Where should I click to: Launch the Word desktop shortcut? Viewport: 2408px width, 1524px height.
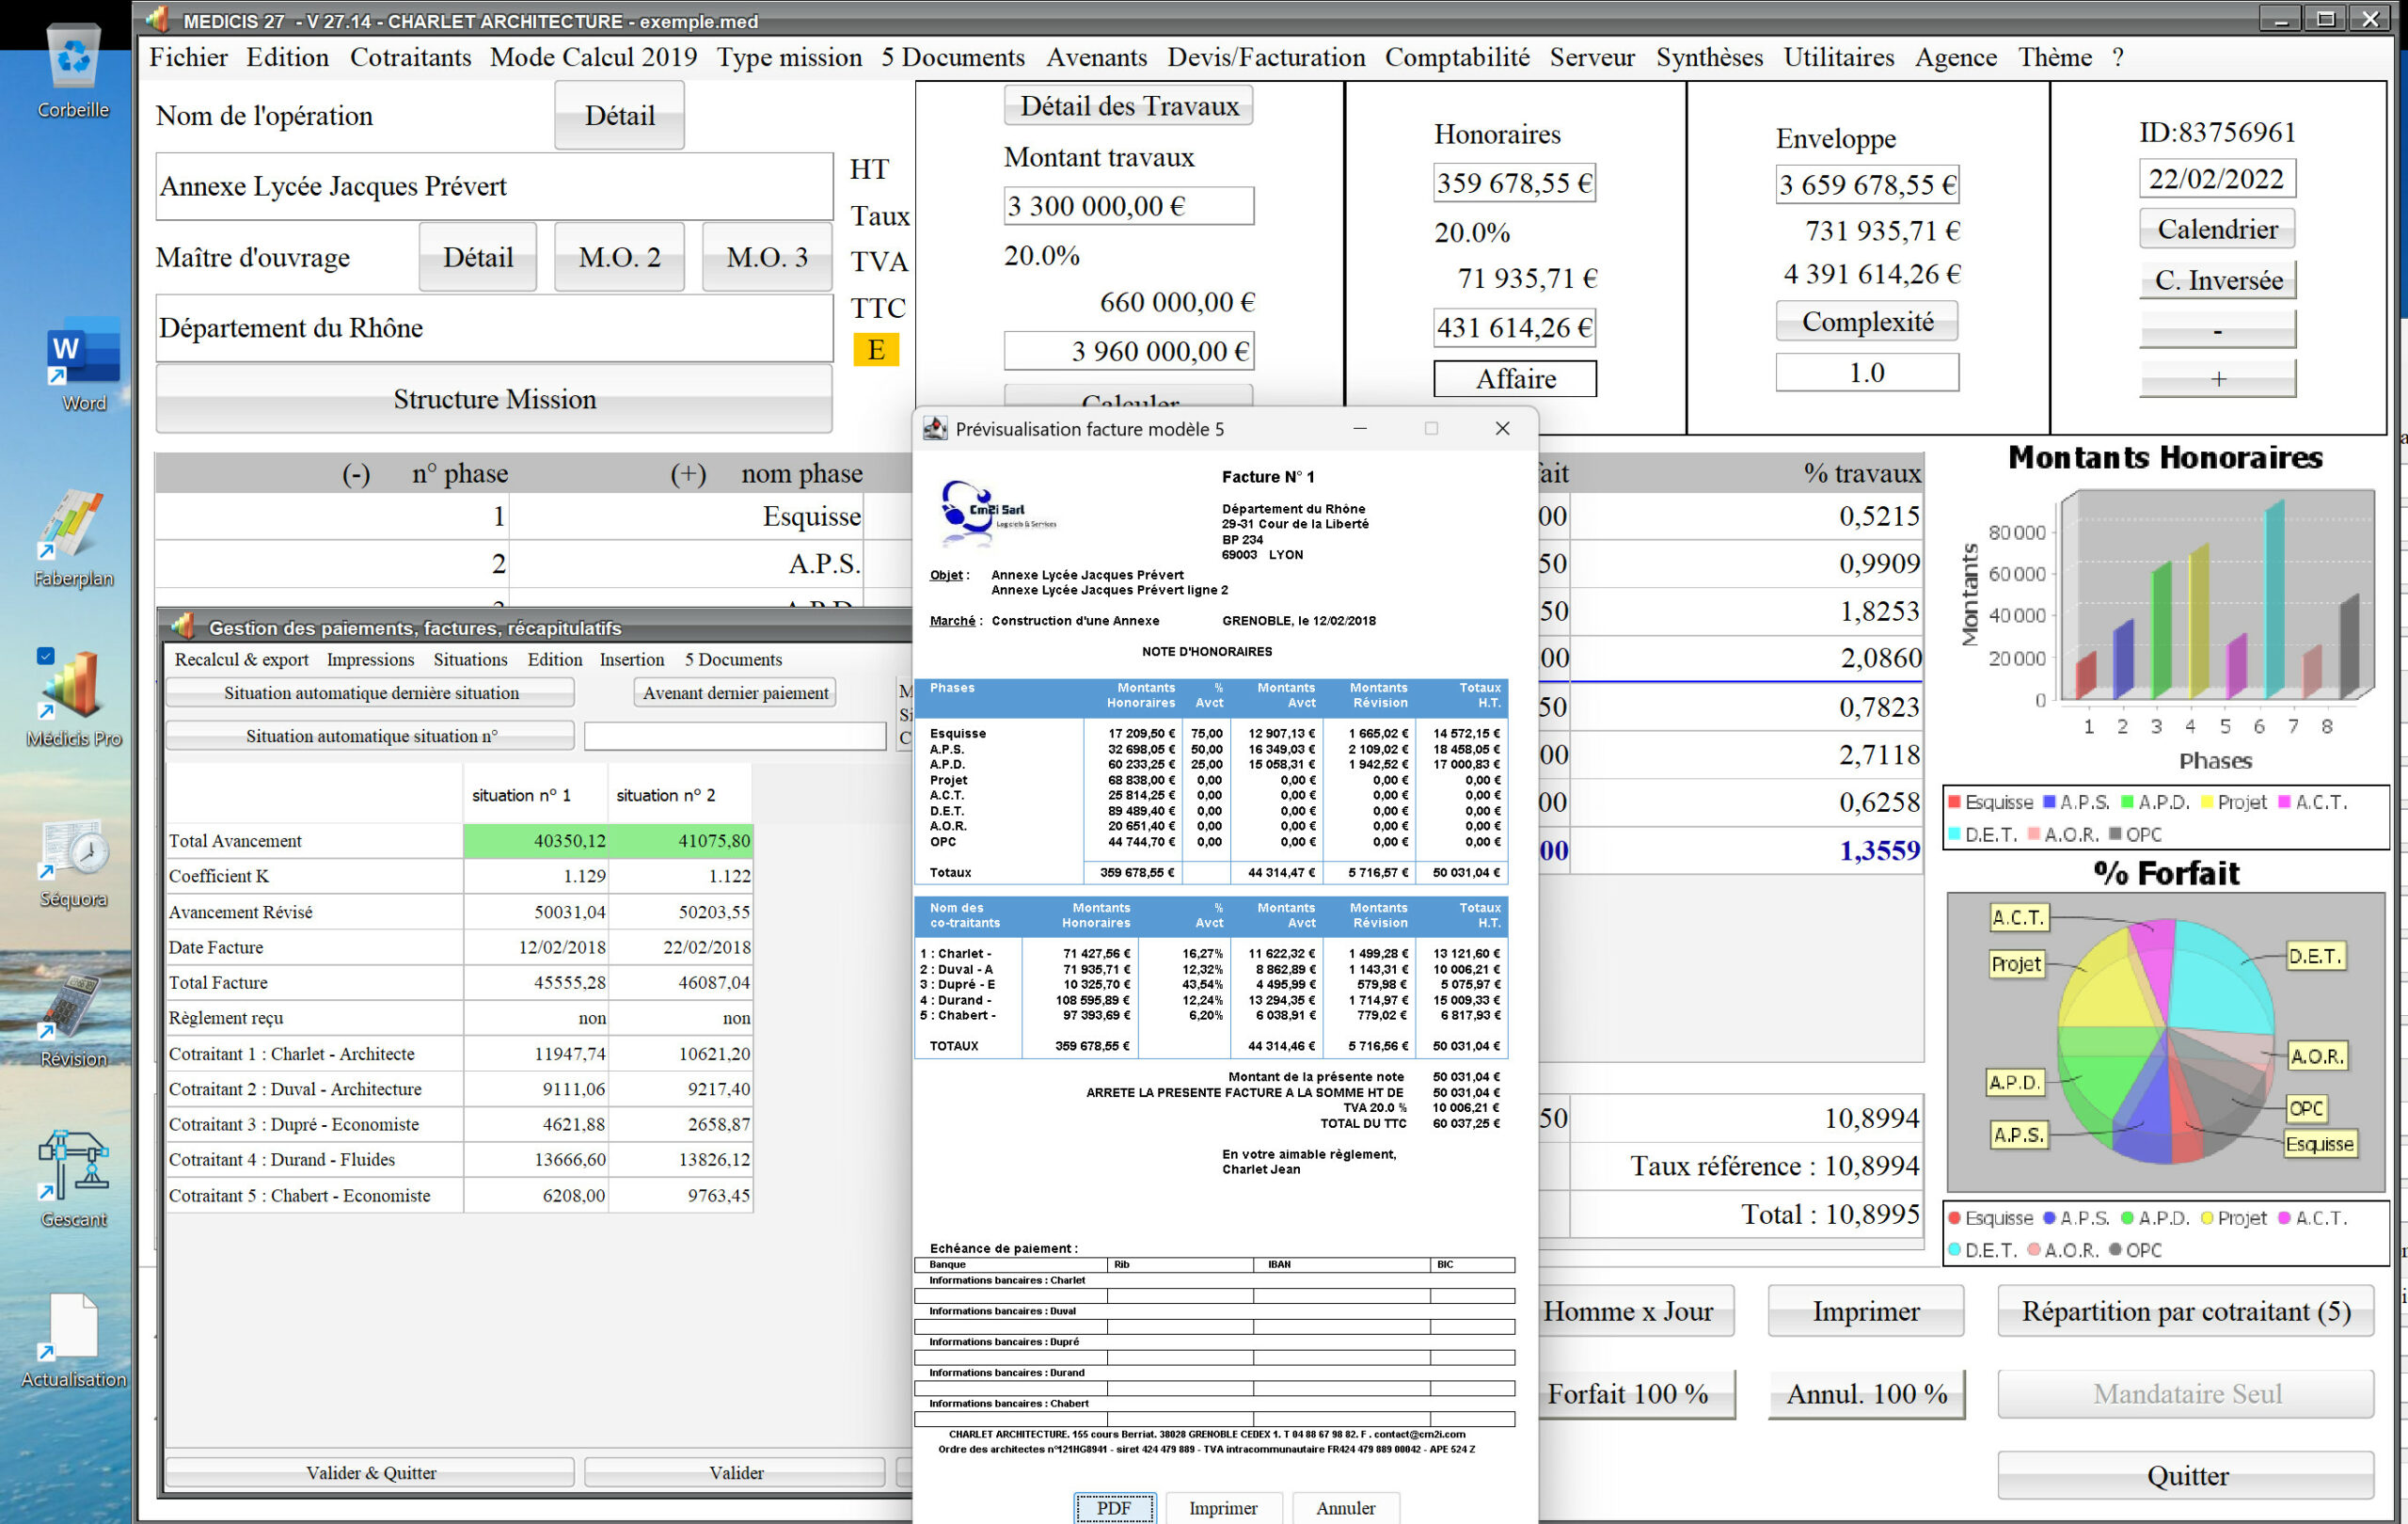click(83, 354)
